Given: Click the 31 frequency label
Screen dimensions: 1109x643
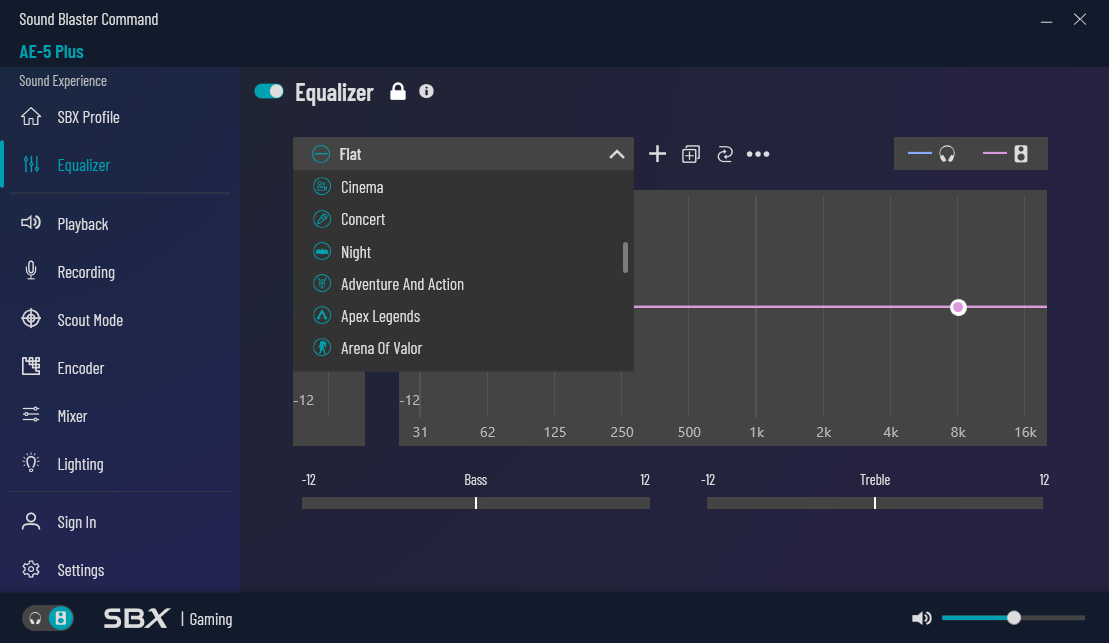Looking at the screenshot, I should tap(420, 432).
